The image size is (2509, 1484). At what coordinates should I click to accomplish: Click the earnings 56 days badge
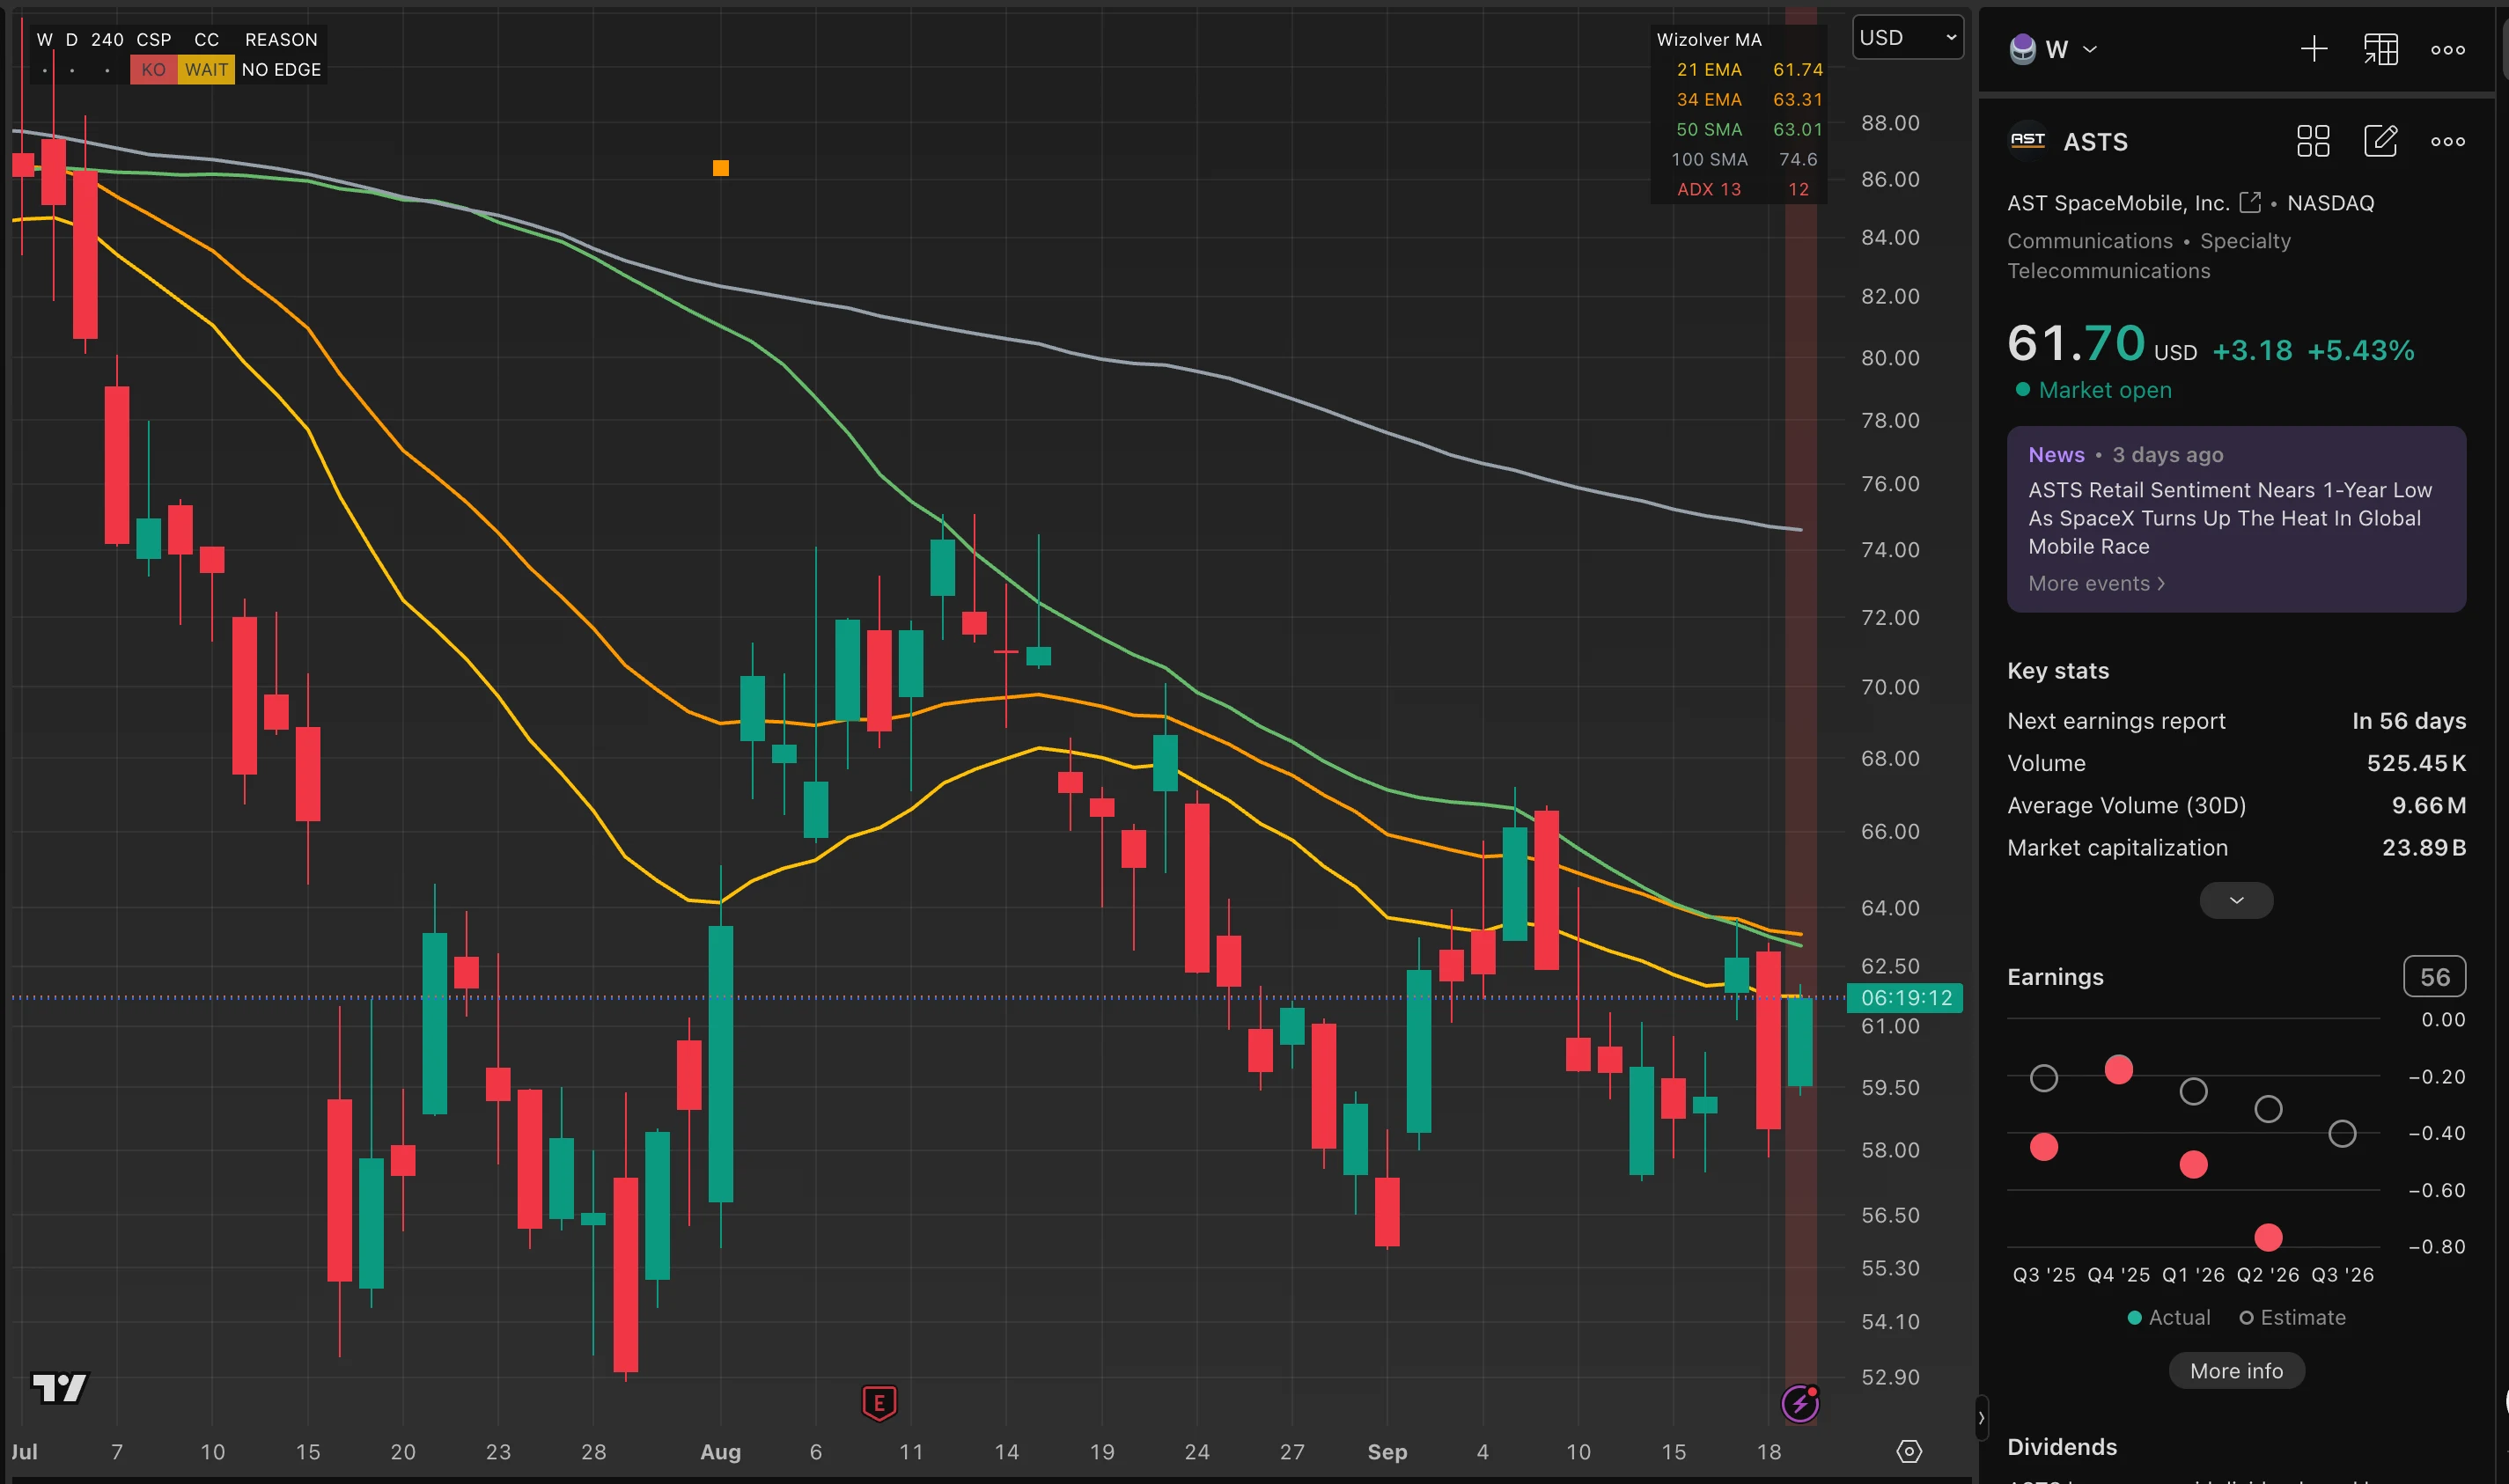(x=2434, y=976)
